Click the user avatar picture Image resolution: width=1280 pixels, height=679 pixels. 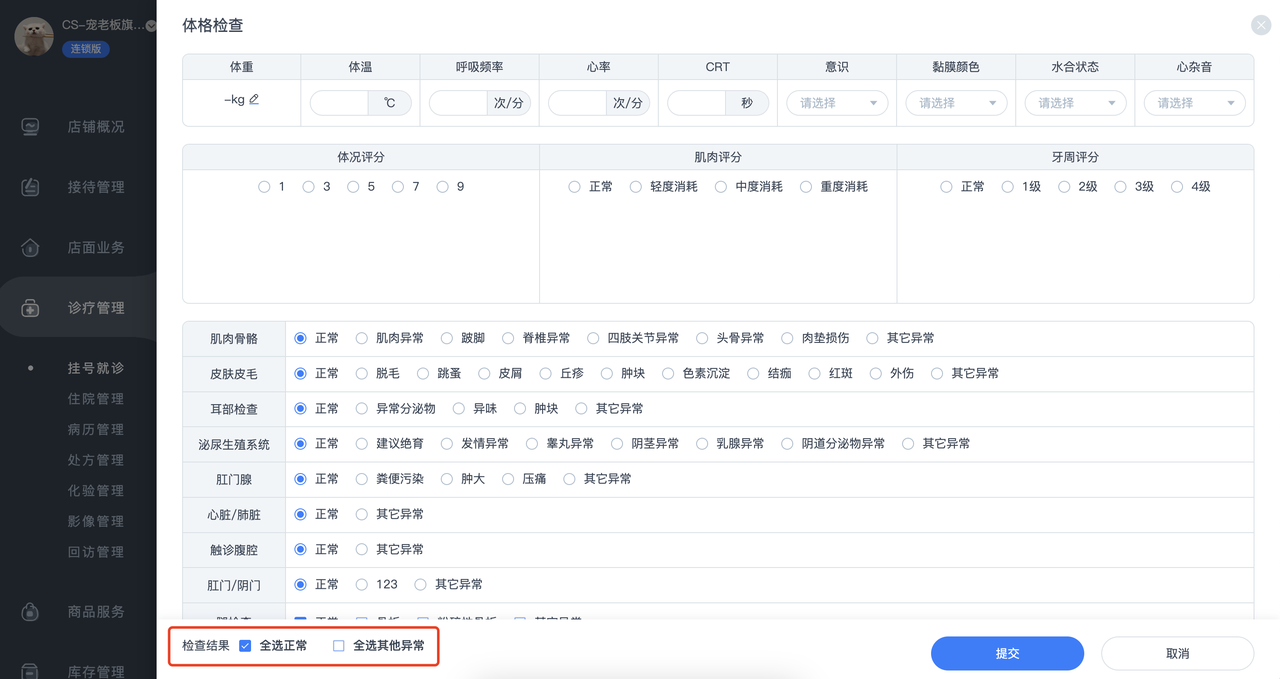(x=34, y=37)
